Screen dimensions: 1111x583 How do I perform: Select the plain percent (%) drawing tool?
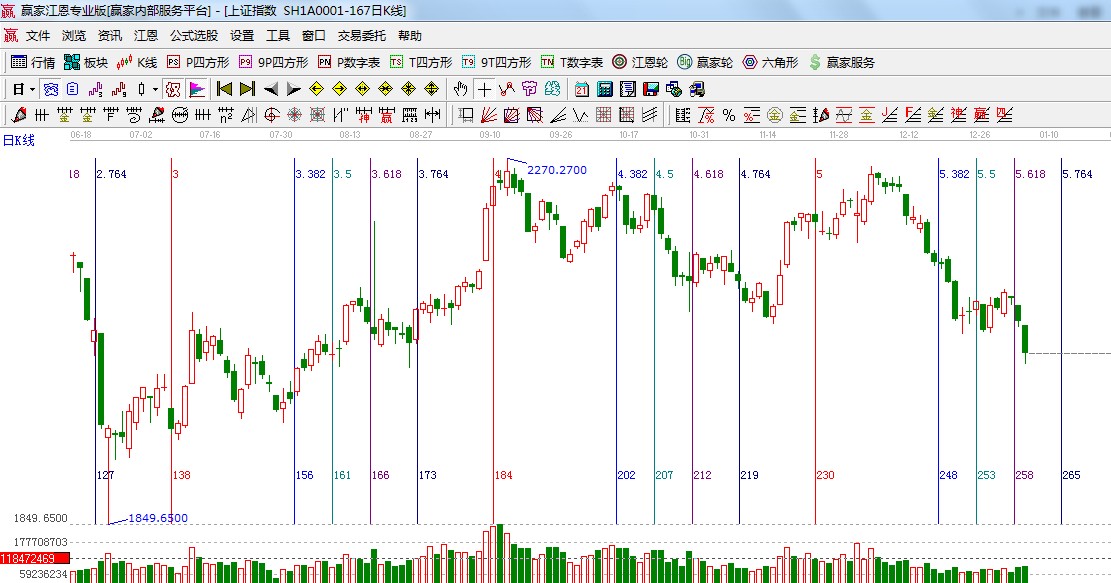click(x=729, y=115)
